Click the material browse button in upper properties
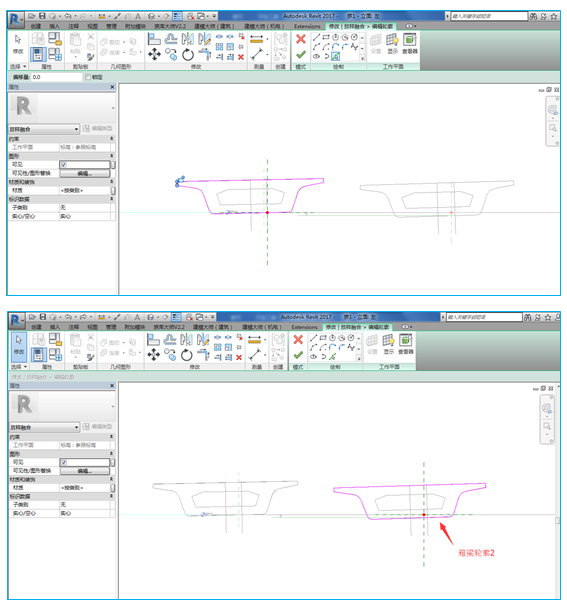 [x=113, y=190]
